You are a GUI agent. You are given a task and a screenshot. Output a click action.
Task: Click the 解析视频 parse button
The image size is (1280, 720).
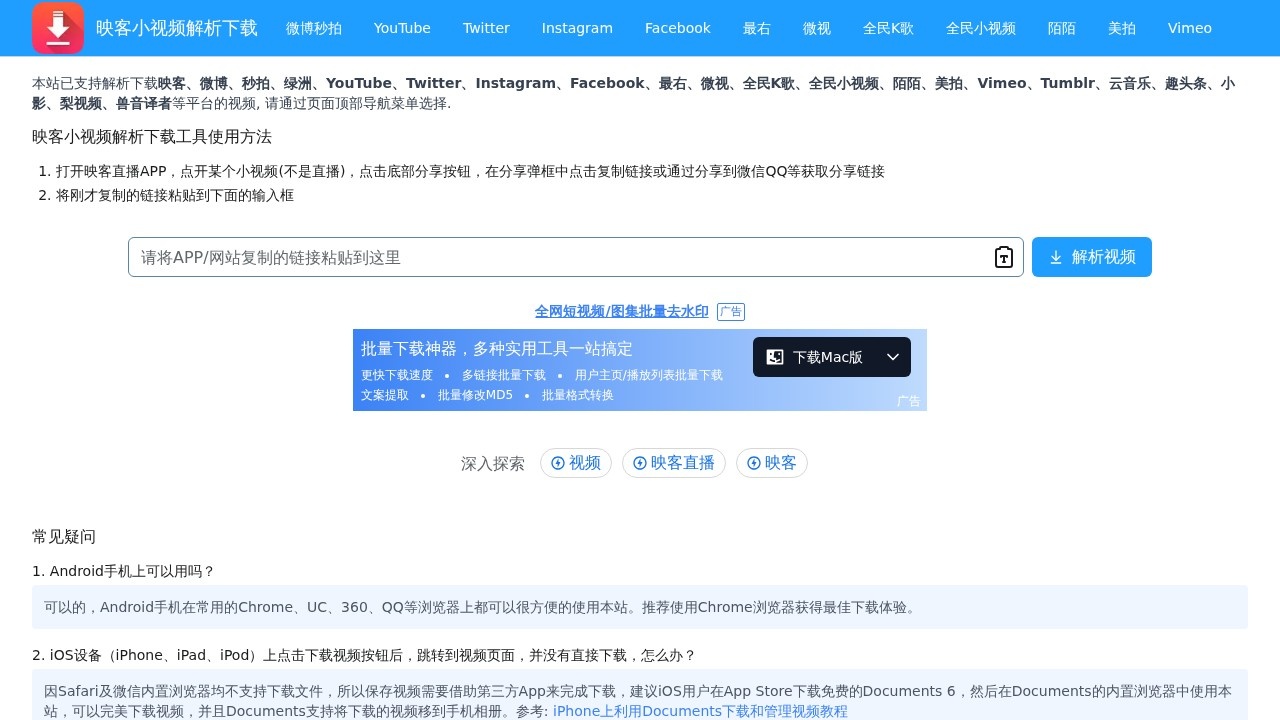tap(1091, 257)
